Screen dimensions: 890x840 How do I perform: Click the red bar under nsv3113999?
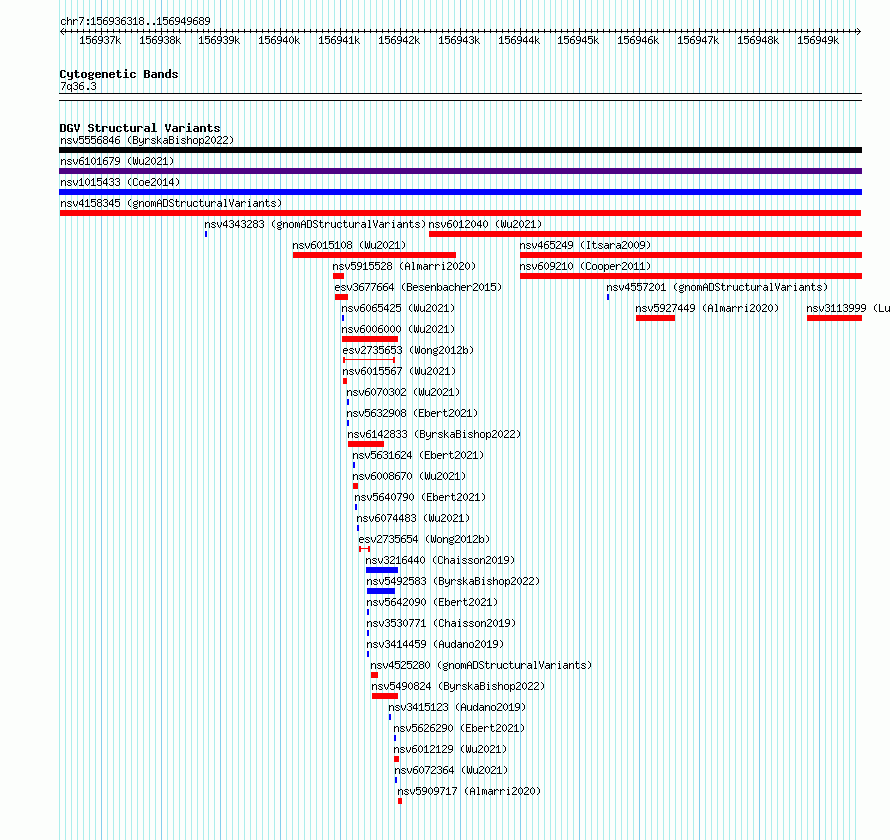click(x=834, y=318)
